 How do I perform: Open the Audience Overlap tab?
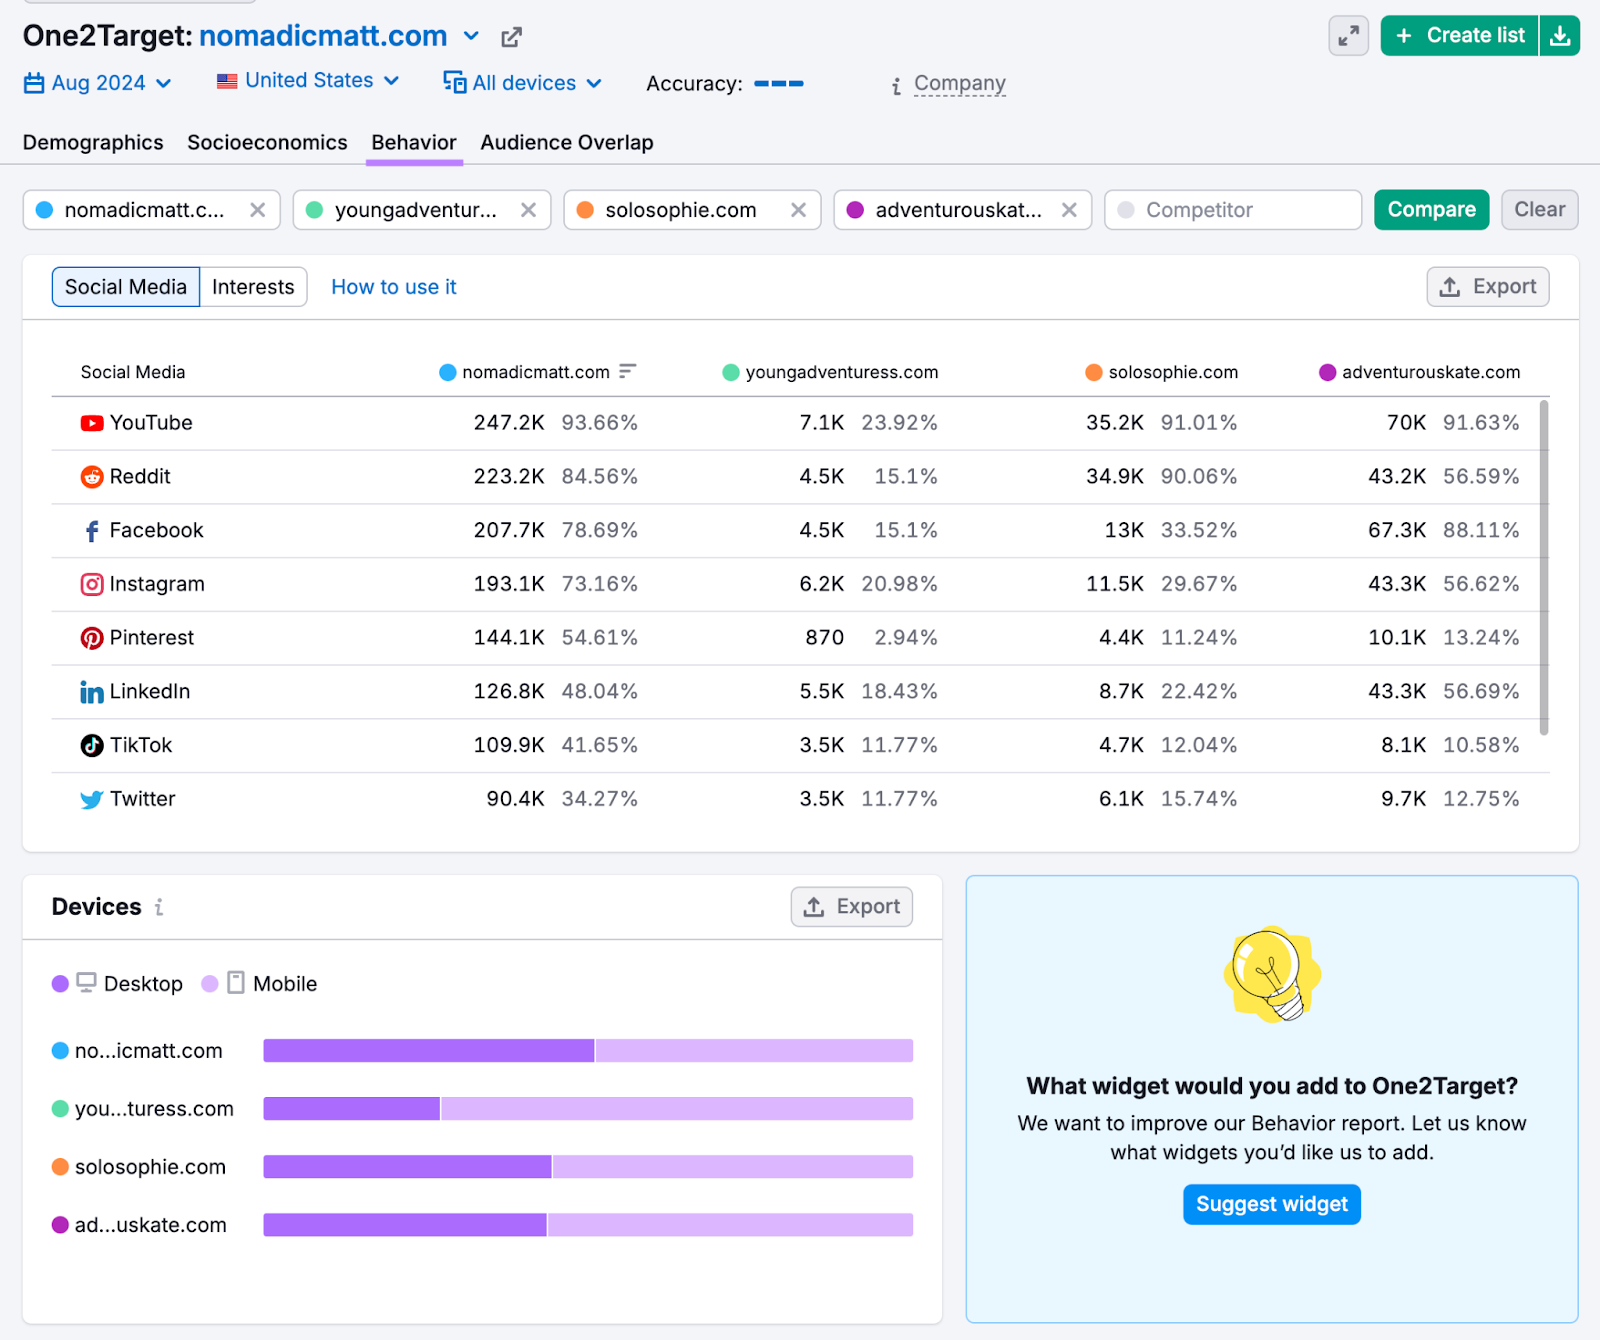click(567, 142)
